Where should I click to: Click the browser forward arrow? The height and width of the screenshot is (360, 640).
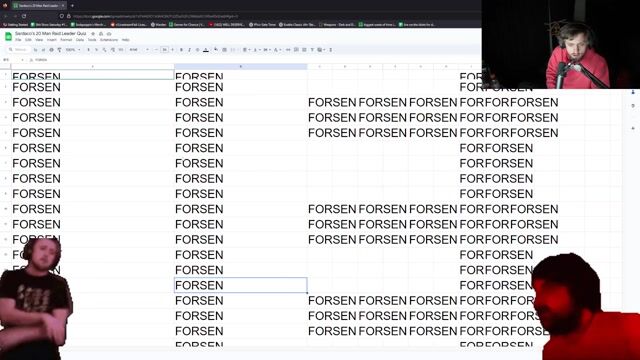pyautogui.click(x=15, y=16)
